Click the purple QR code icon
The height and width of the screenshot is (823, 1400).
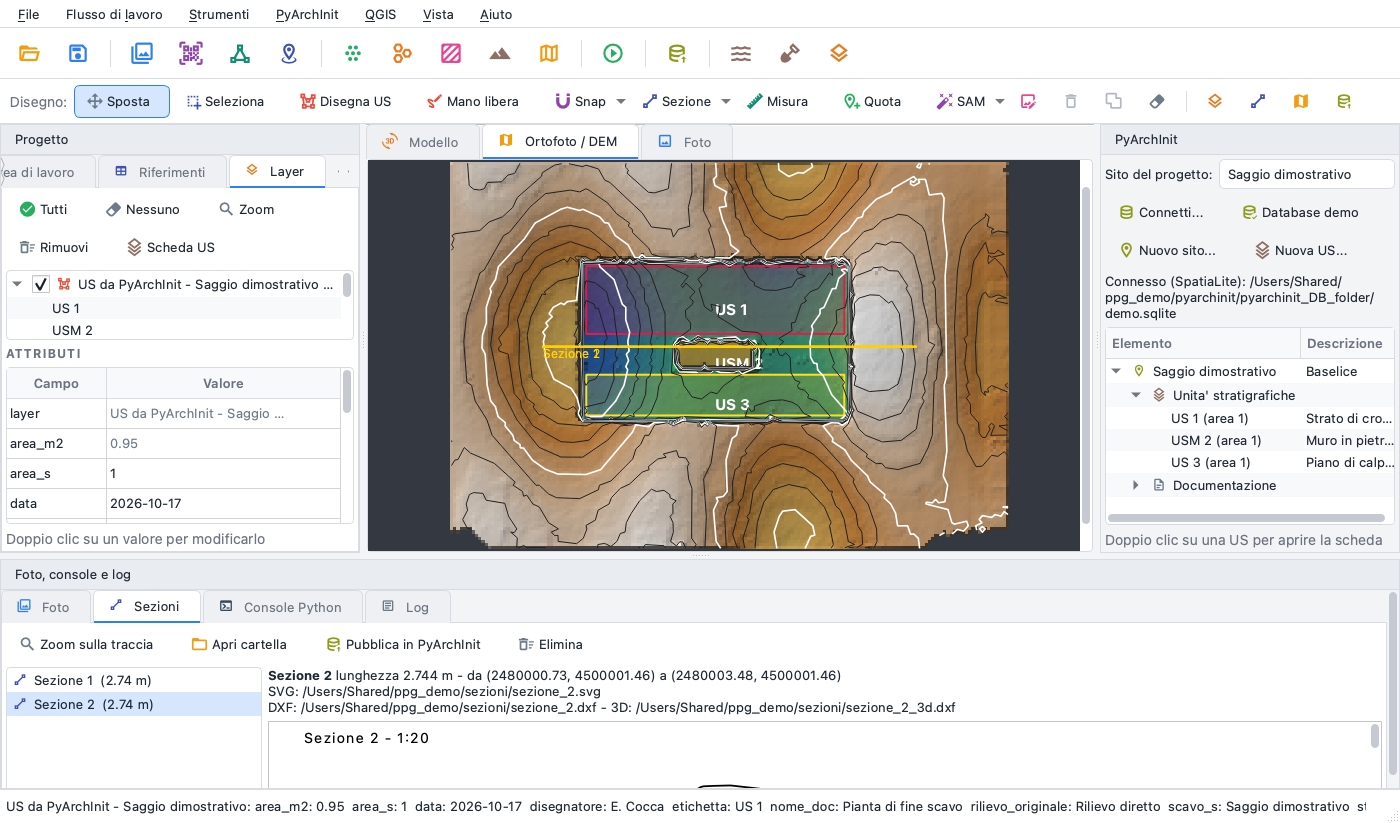click(191, 54)
